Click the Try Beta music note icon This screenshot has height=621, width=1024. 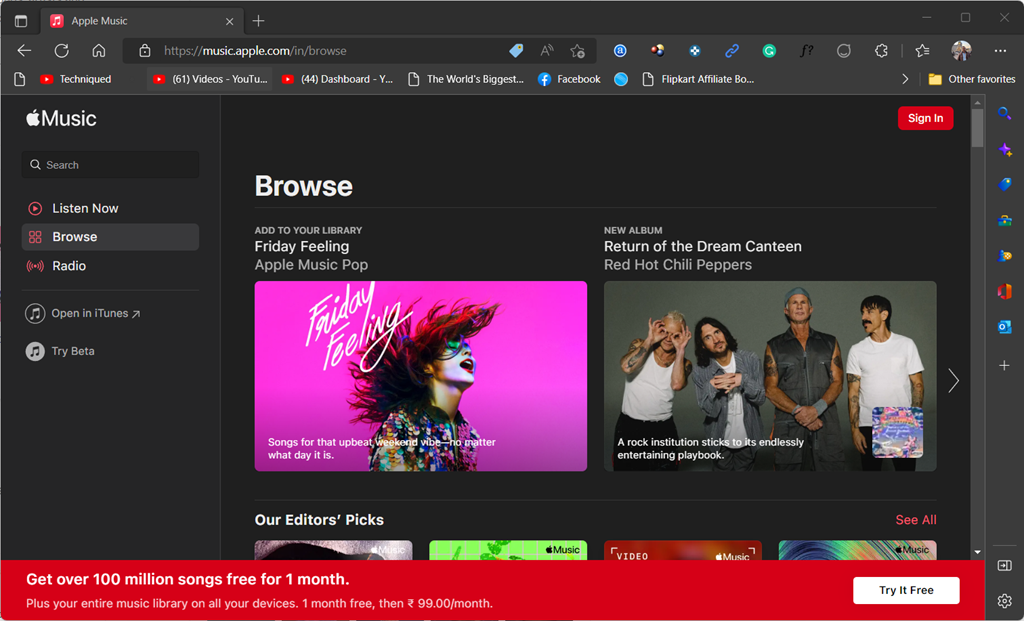pos(35,351)
